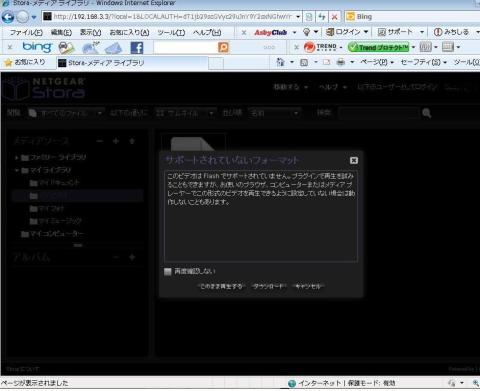Screen dimensions: 480x391
Task: Click the mail envelope icon on Bing toolbar
Action: click(x=113, y=48)
